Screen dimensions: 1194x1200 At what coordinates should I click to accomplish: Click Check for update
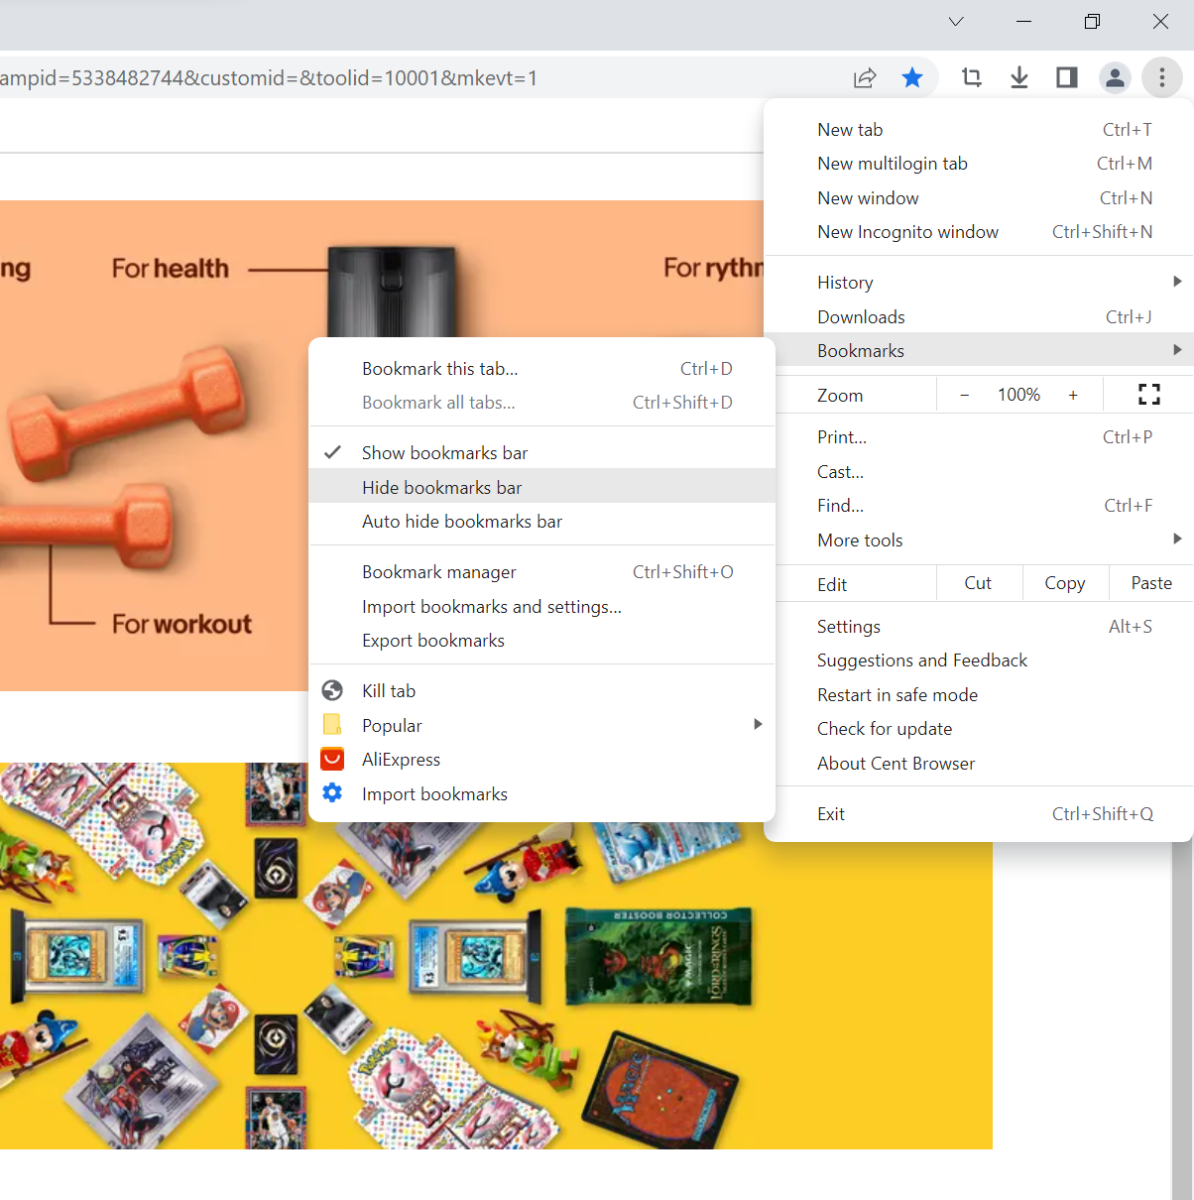point(884,728)
